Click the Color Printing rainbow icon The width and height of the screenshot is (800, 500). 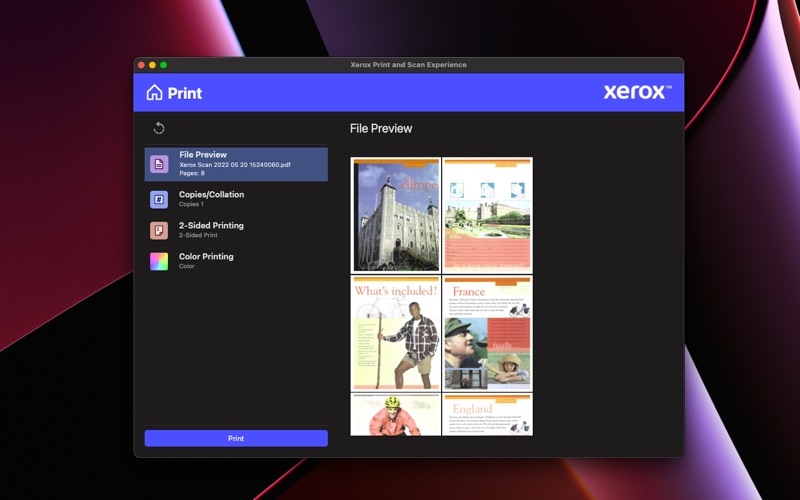(159, 262)
